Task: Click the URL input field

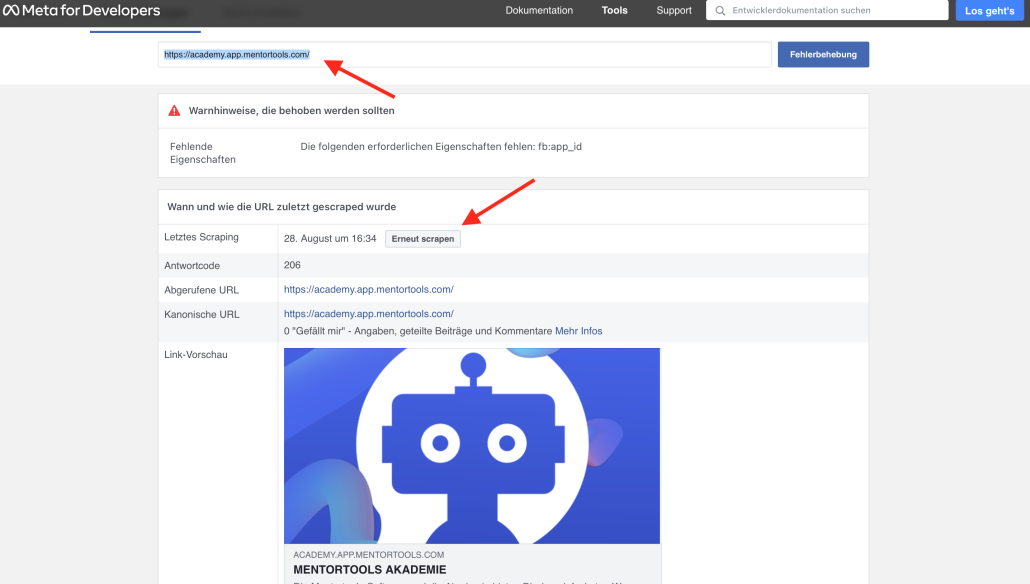Action: click(x=464, y=55)
